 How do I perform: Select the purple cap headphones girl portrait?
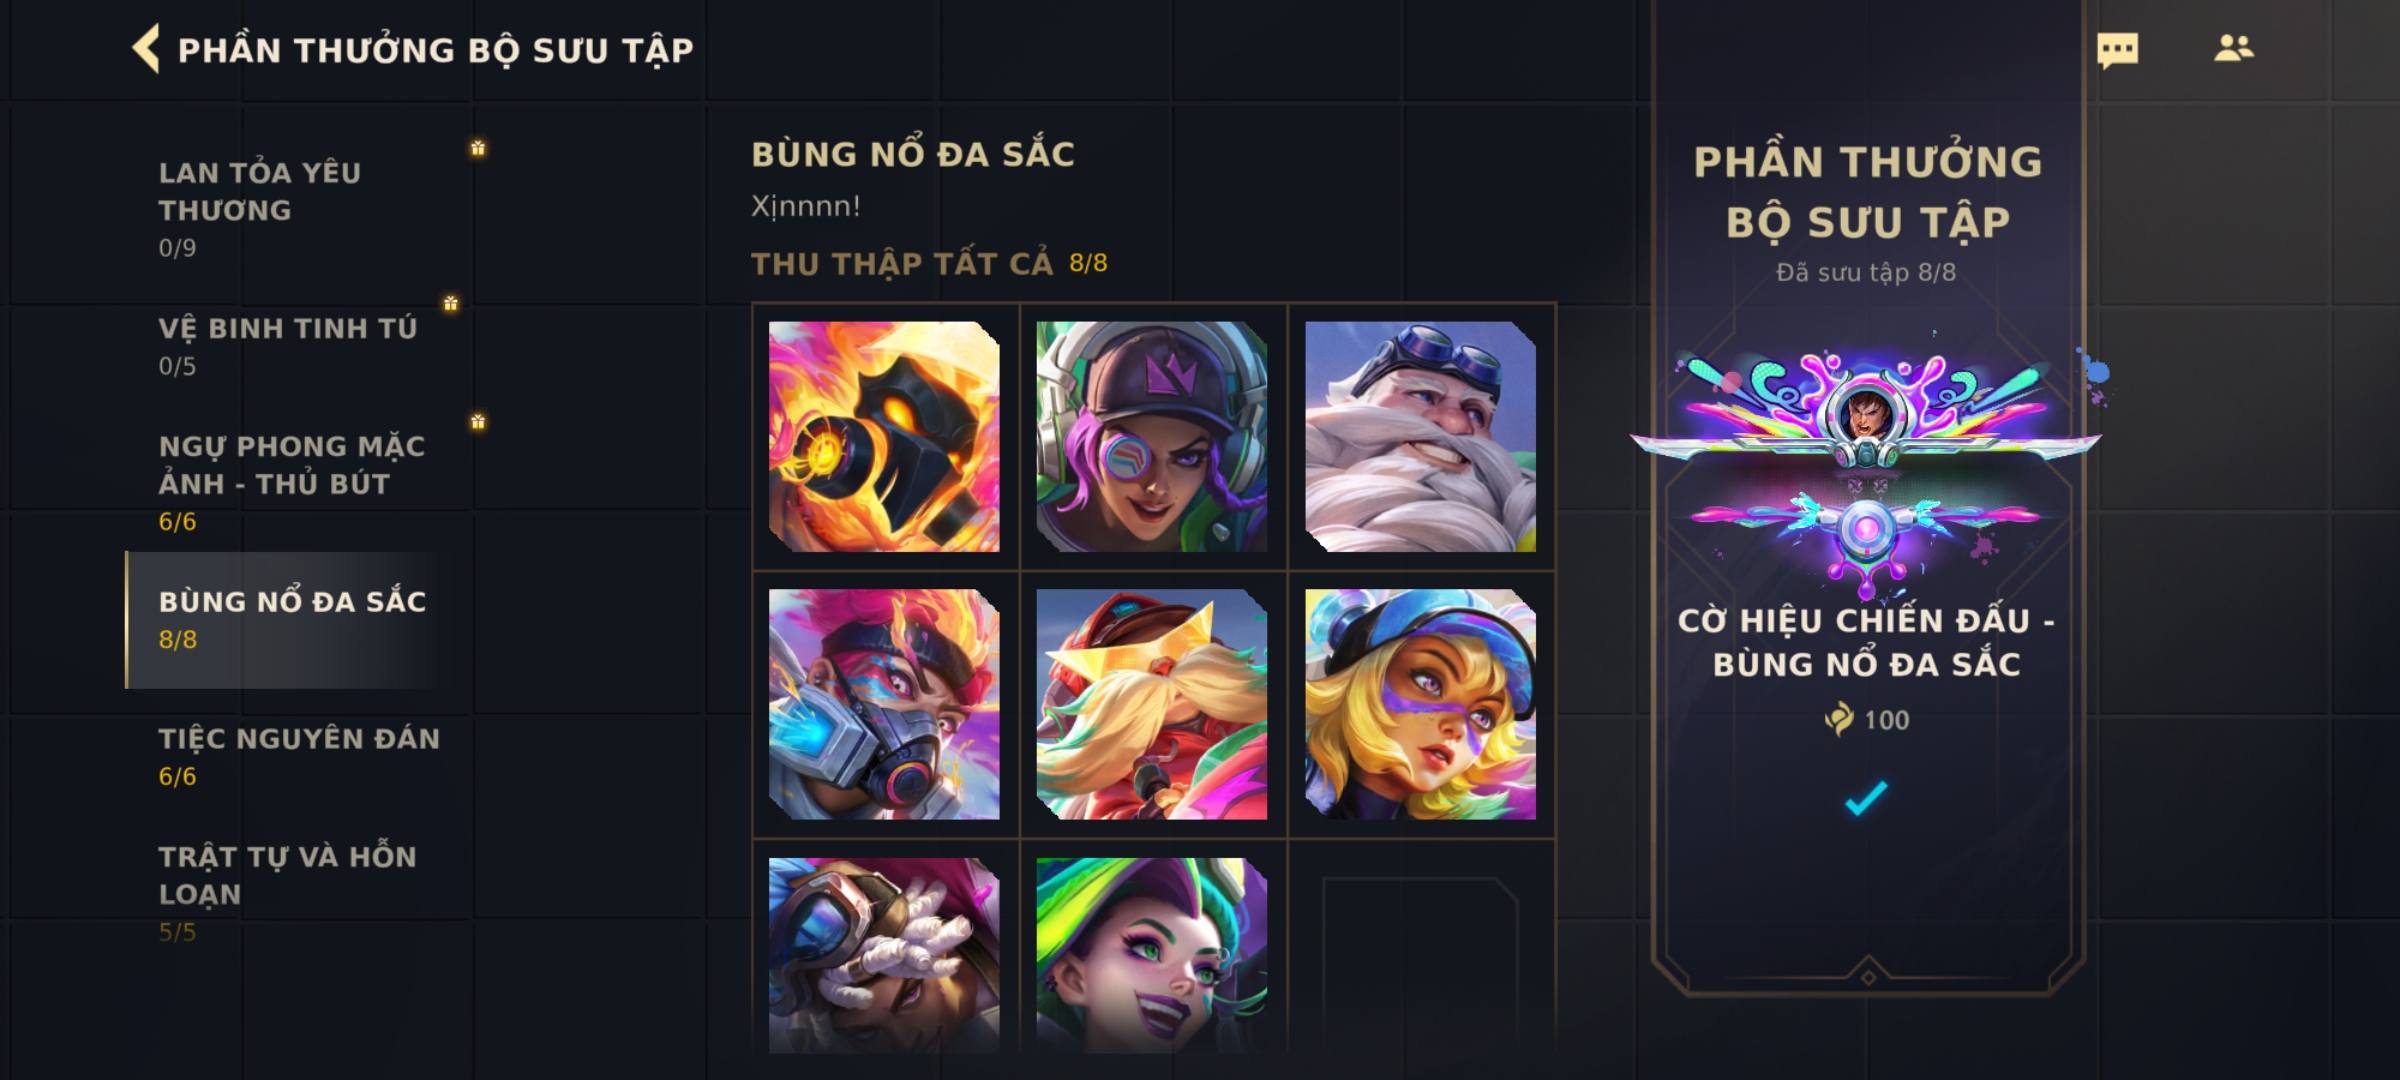(1152, 436)
